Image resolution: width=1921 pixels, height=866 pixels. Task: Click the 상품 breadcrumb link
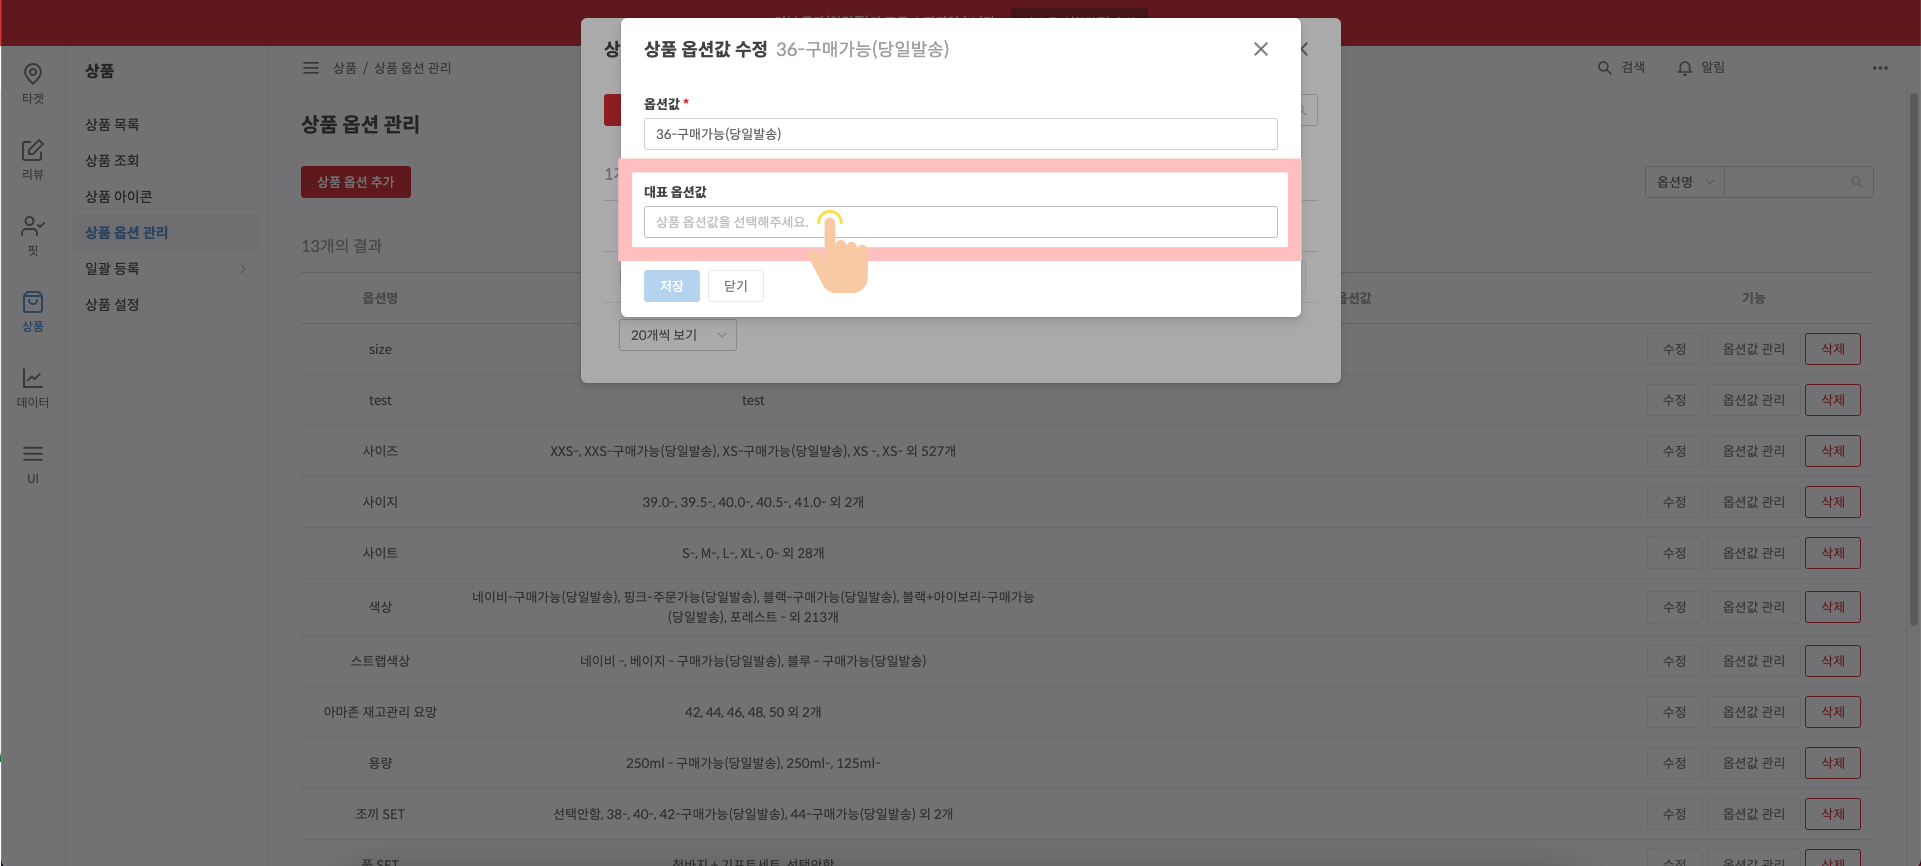[345, 68]
